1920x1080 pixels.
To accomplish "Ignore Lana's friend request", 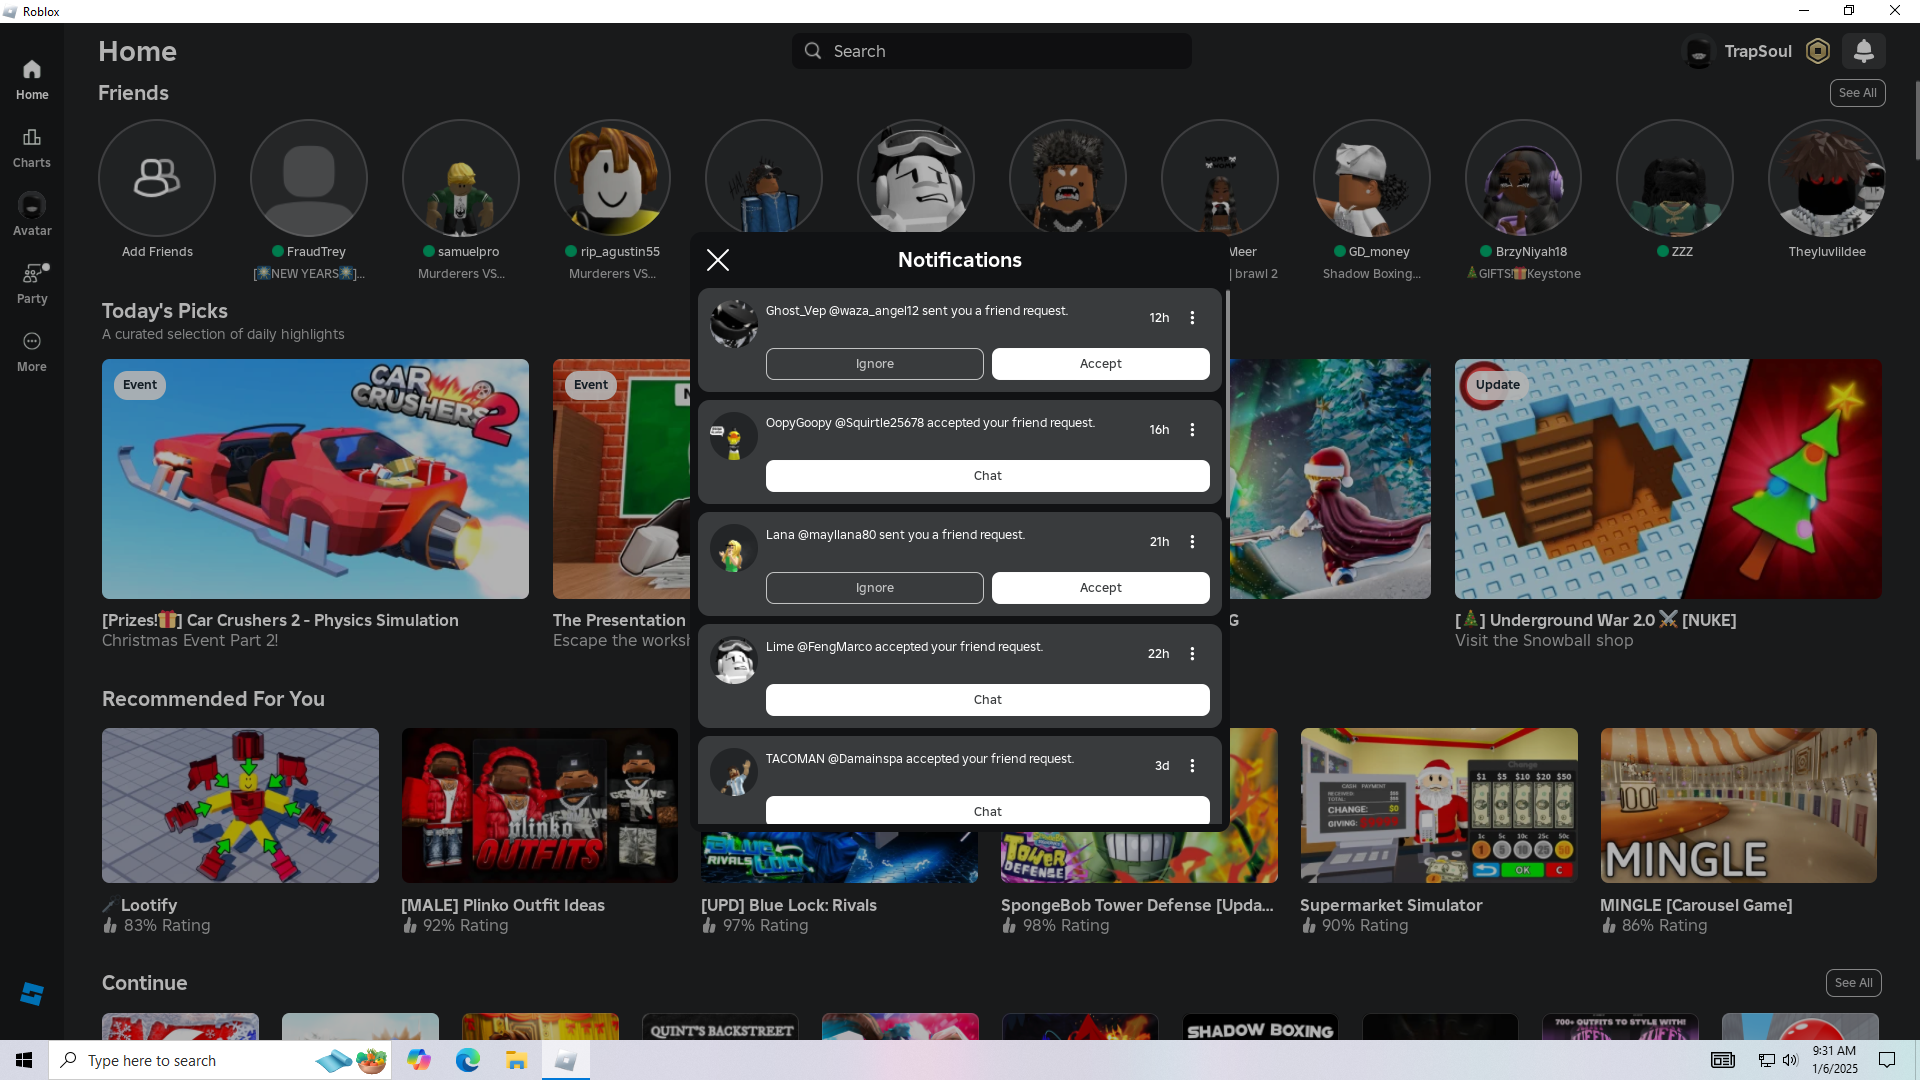I will coord(874,588).
